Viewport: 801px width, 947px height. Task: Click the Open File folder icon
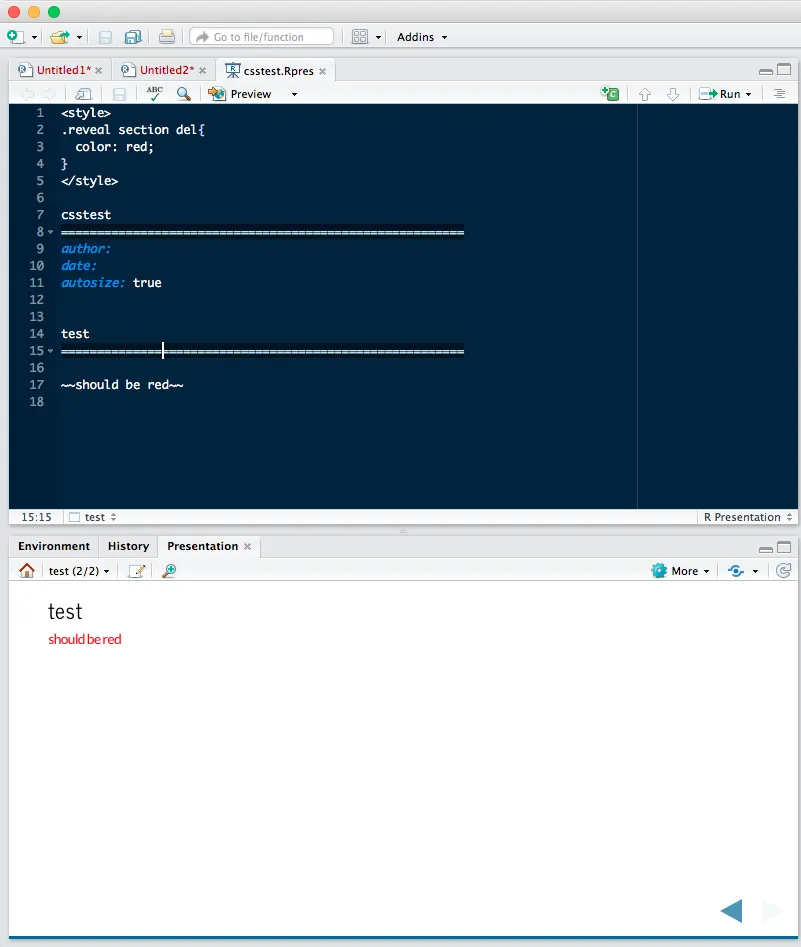pyautogui.click(x=60, y=37)
